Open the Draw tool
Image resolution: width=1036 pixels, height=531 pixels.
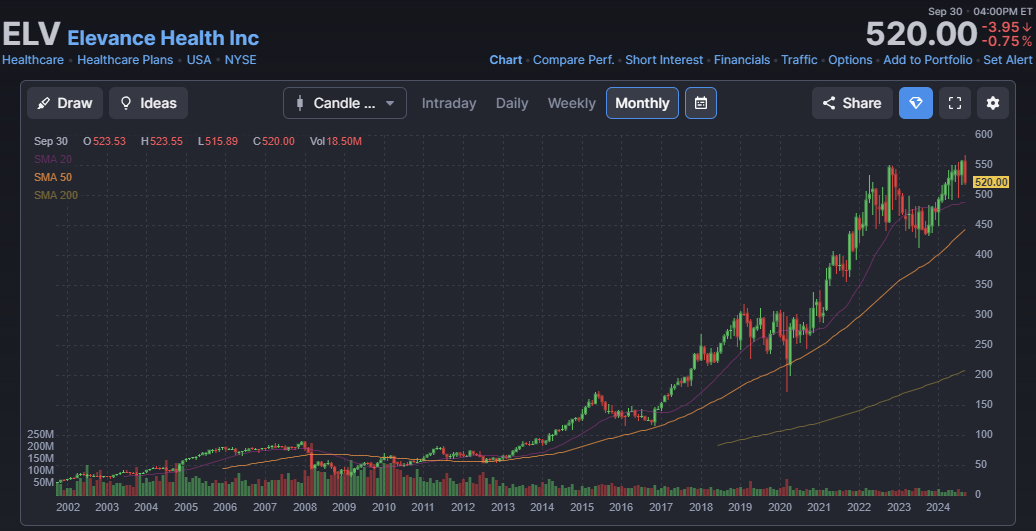pos(65,103)
